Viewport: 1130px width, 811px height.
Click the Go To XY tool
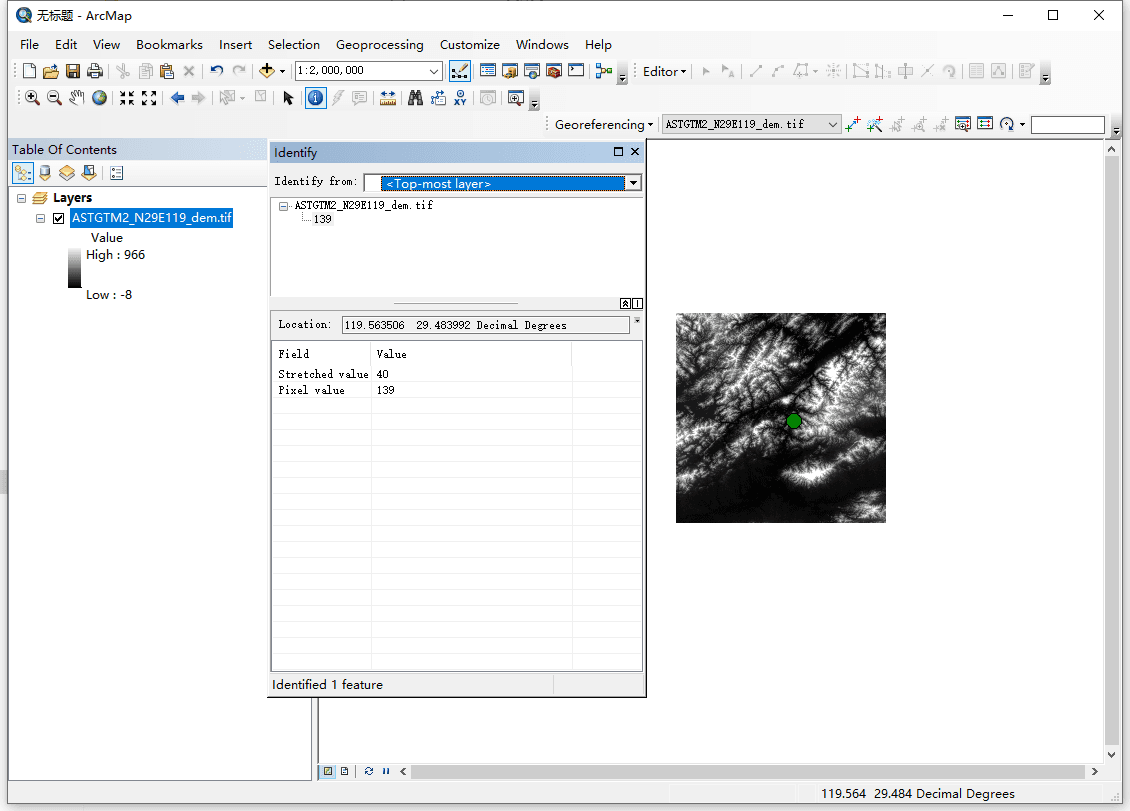(x=460, y=98)
